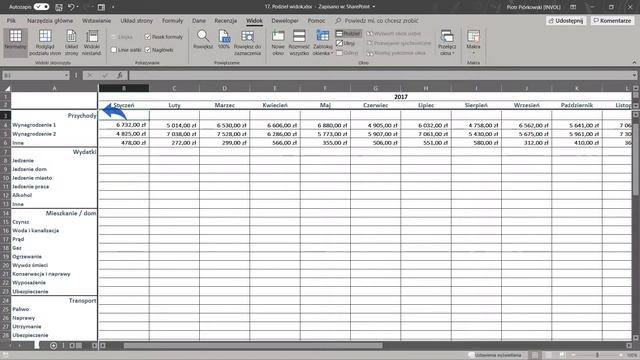Click the horizontal scrollbar of the right pane
The height and width of the screenshot is (360, 640).
tap(253, 346)
